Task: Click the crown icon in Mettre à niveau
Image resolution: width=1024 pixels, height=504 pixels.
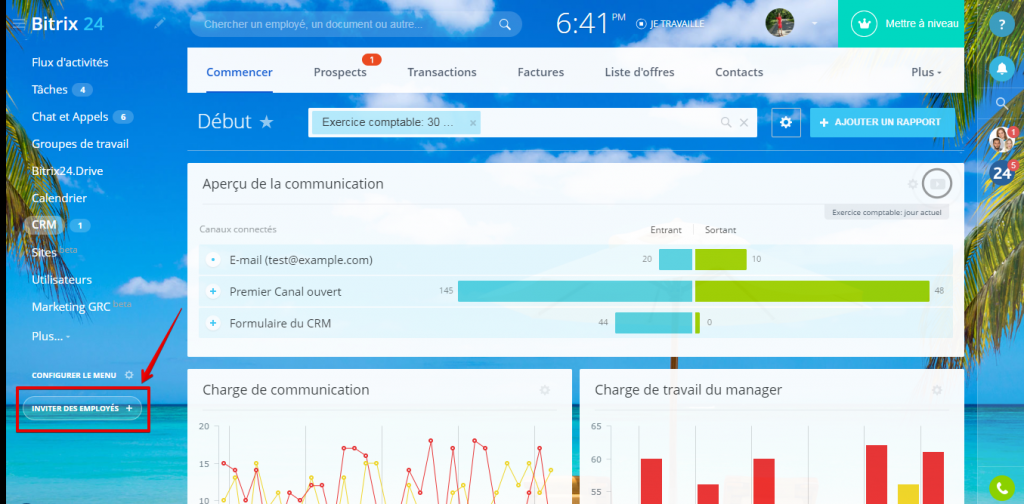Action: coord(863,24)
